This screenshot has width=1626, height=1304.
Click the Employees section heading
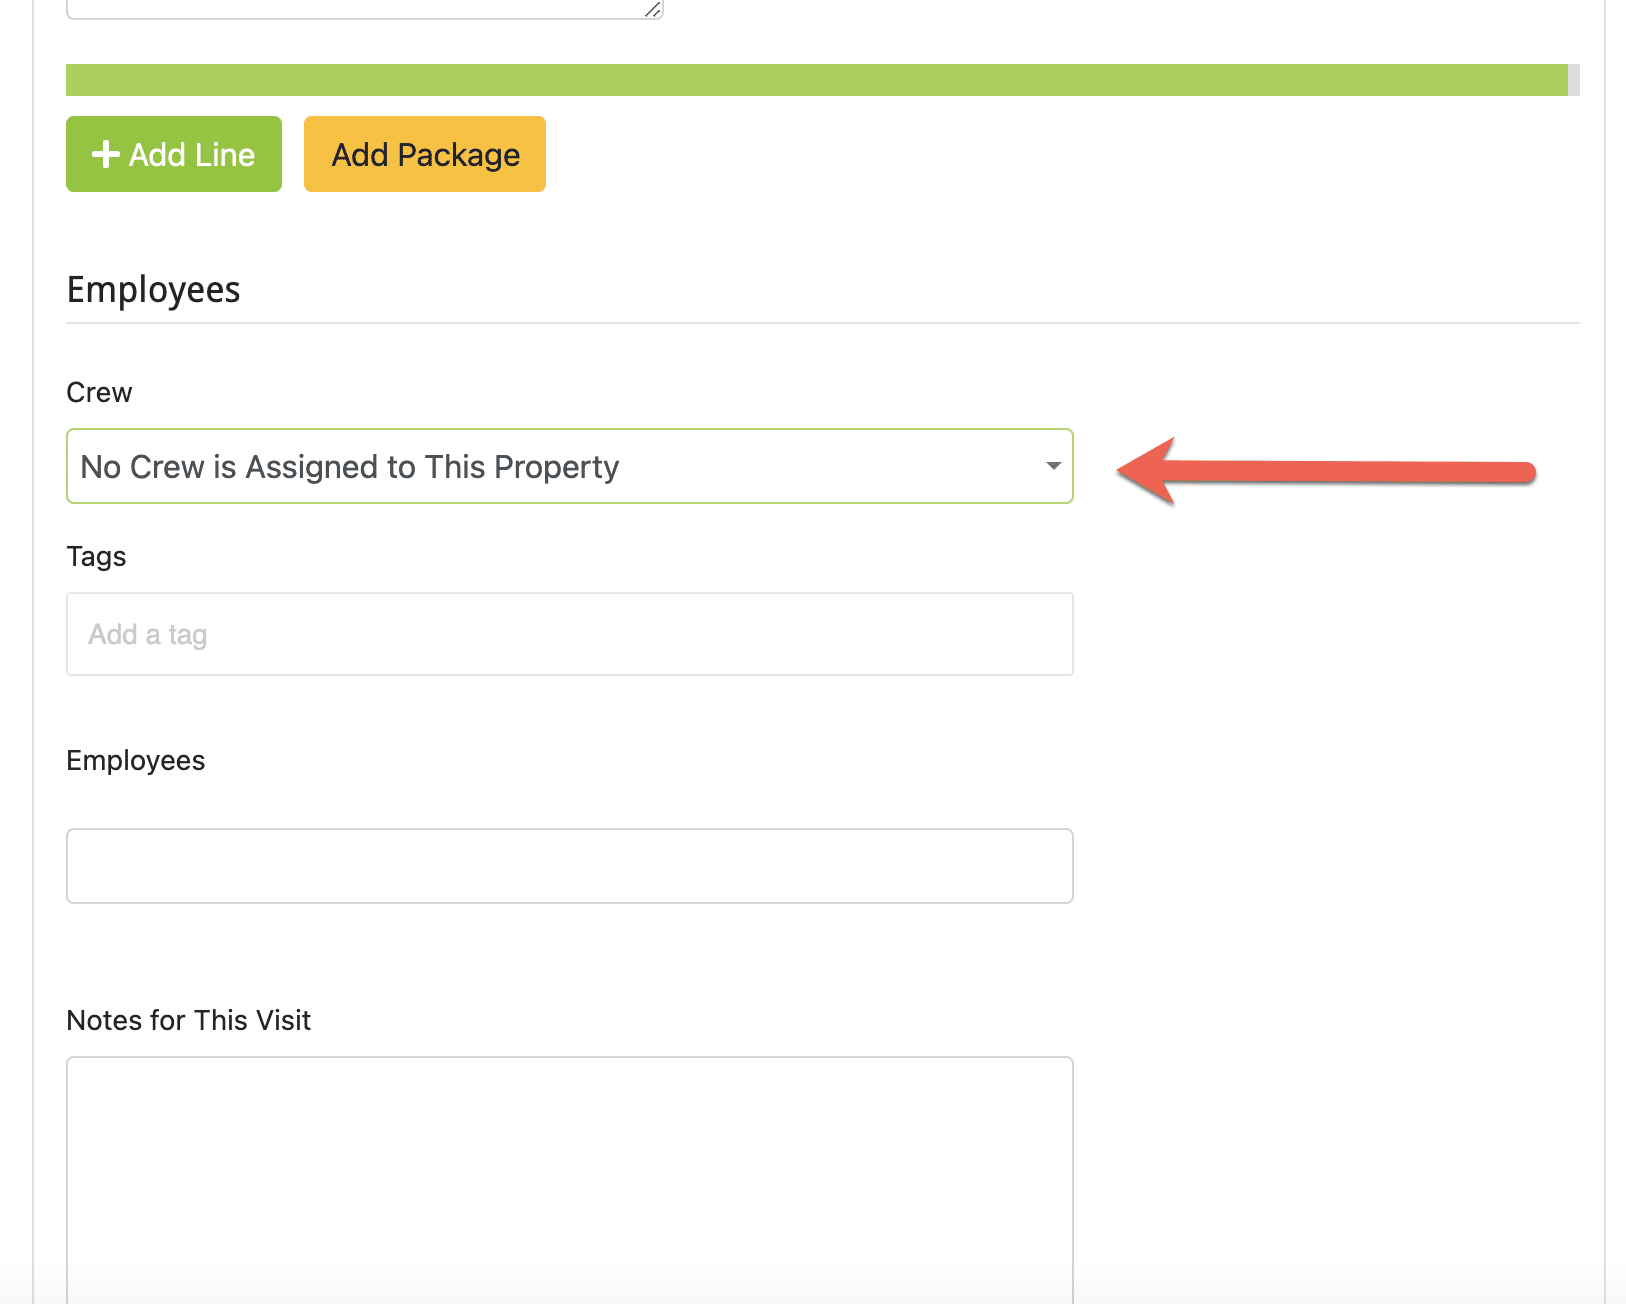pyautogui.click(x=153, y=290)
